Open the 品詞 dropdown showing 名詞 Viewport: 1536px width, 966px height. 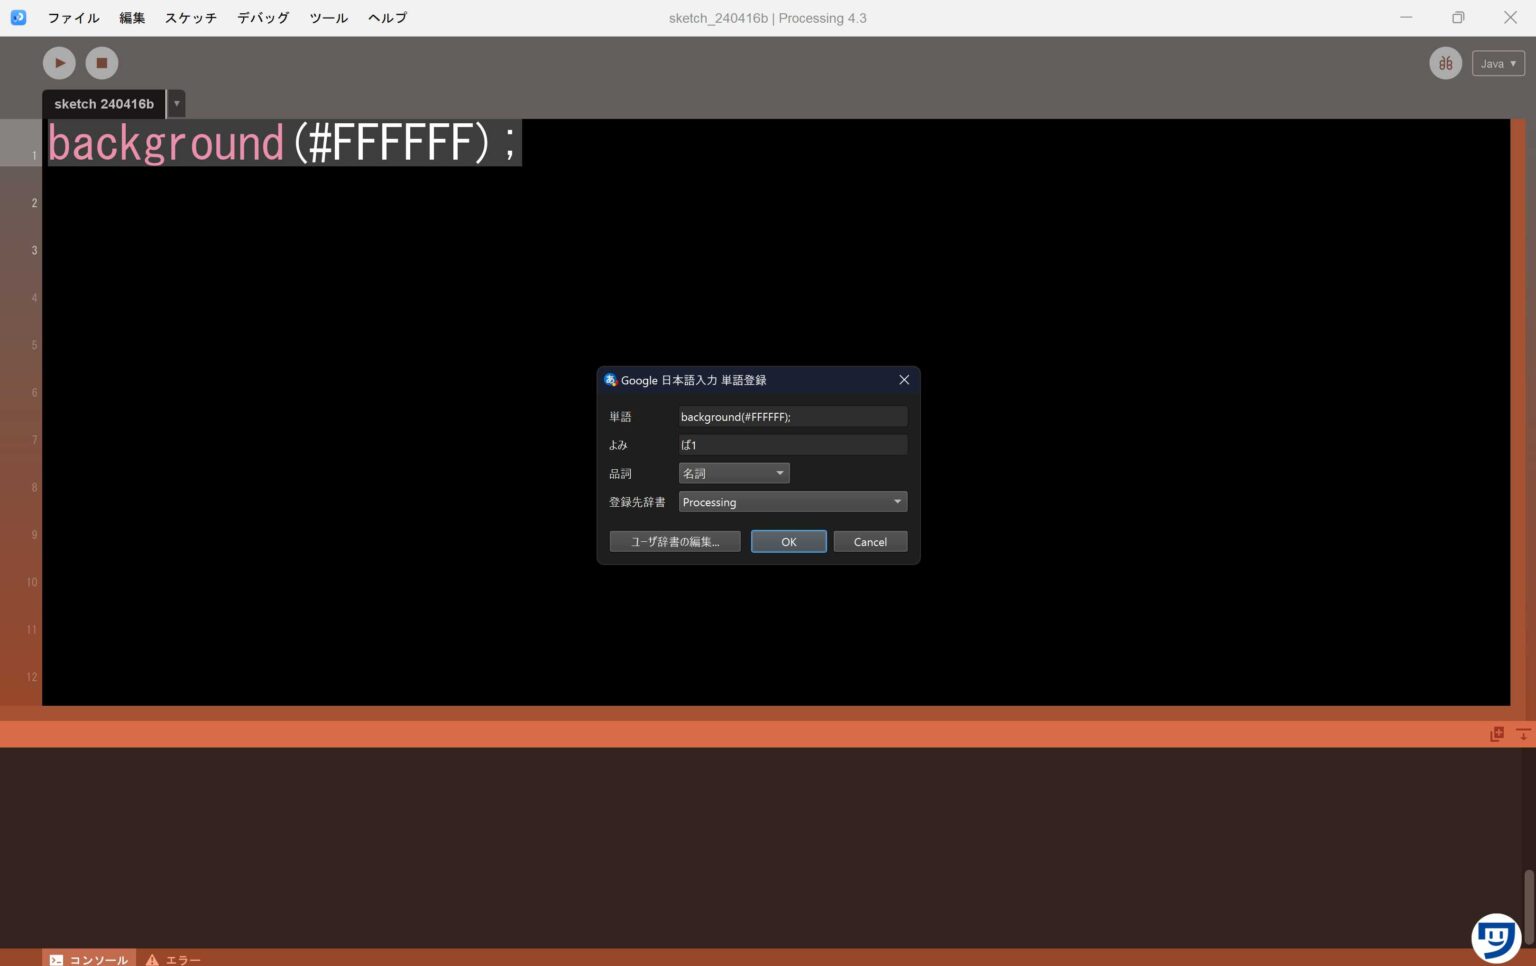[x=734, y=473]
